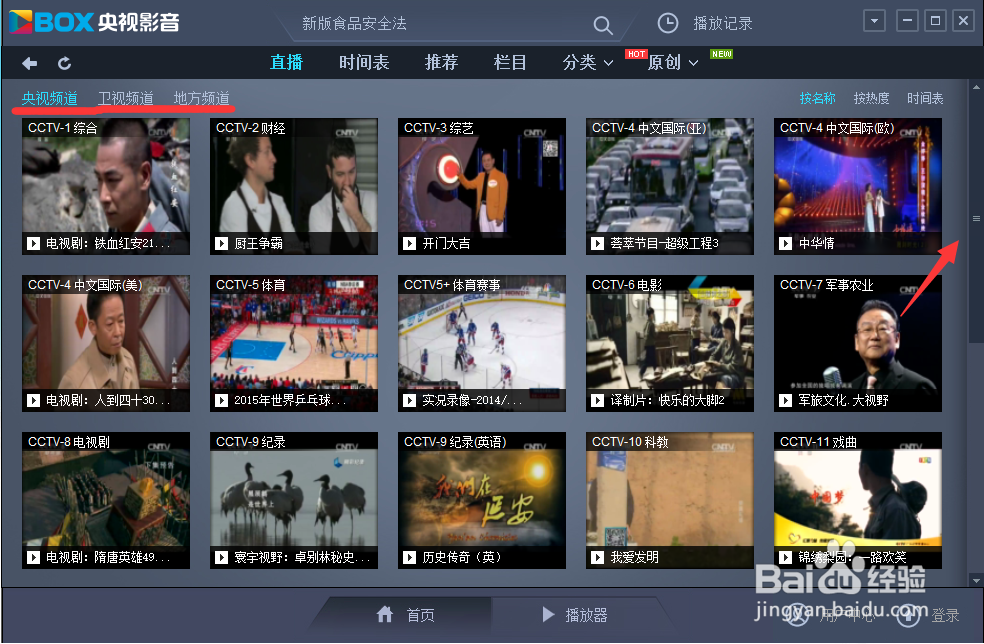Open the 栏目 tab
Screen dimensions: 984x644
[510, 62]
